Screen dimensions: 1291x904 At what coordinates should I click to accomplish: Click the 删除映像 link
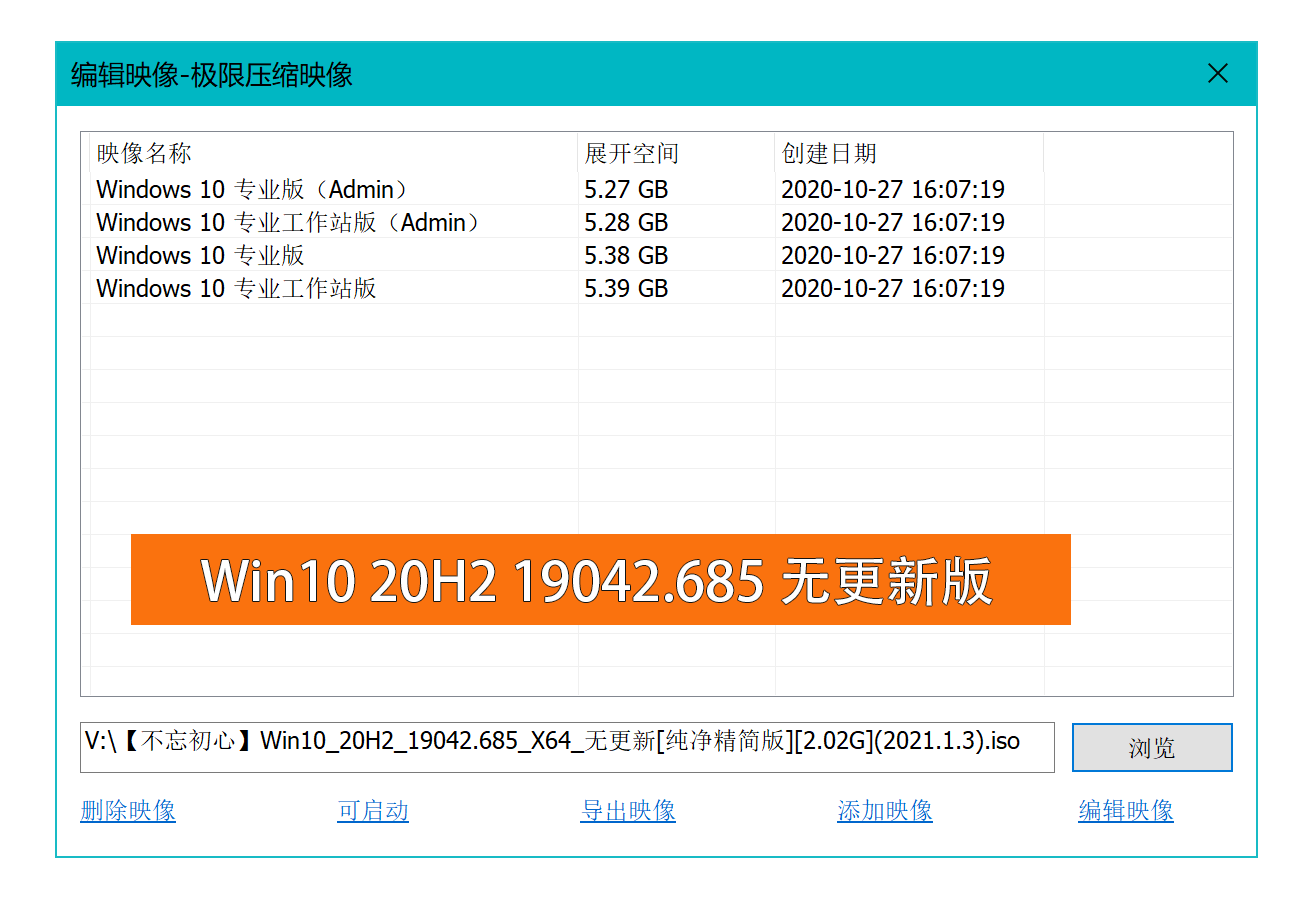128,810
